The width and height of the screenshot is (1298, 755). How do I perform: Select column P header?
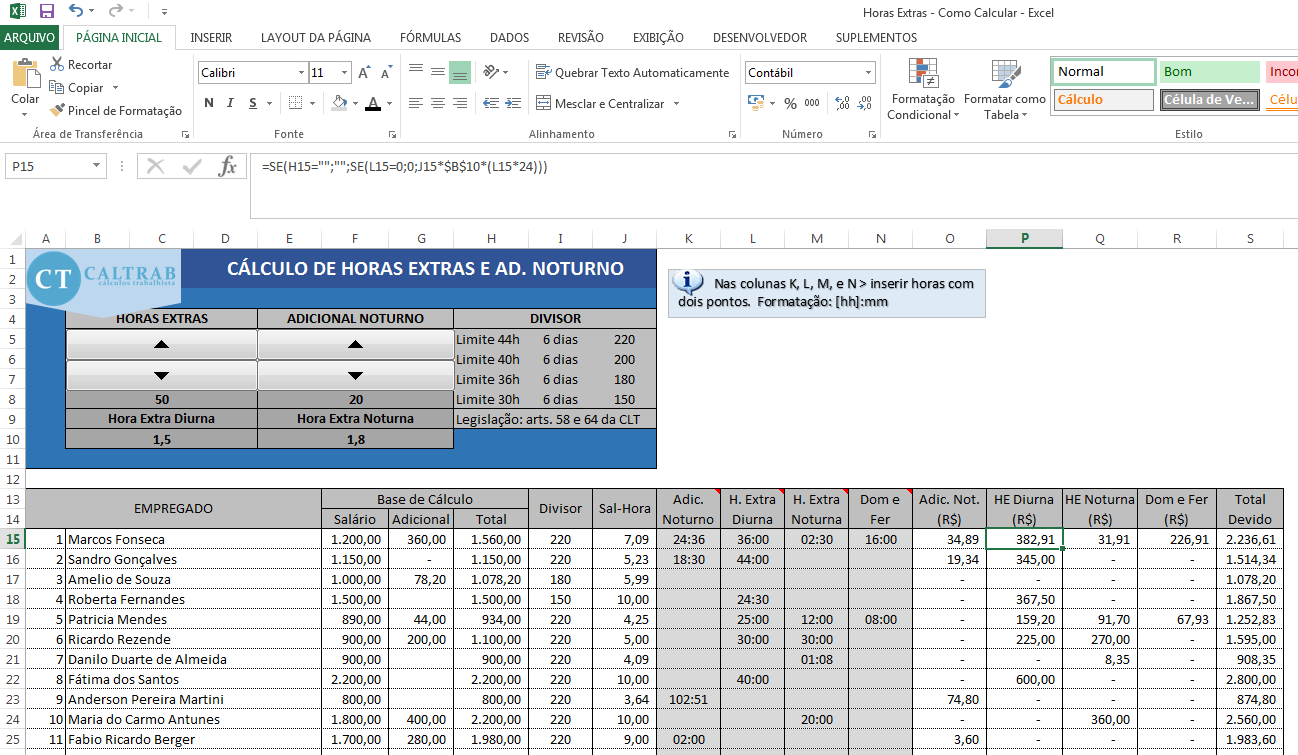tap(1024, 238)
